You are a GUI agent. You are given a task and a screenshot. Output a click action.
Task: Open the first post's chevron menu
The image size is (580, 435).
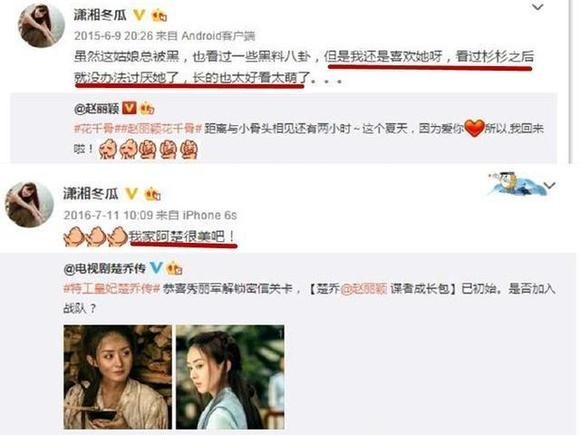[537, 7]
